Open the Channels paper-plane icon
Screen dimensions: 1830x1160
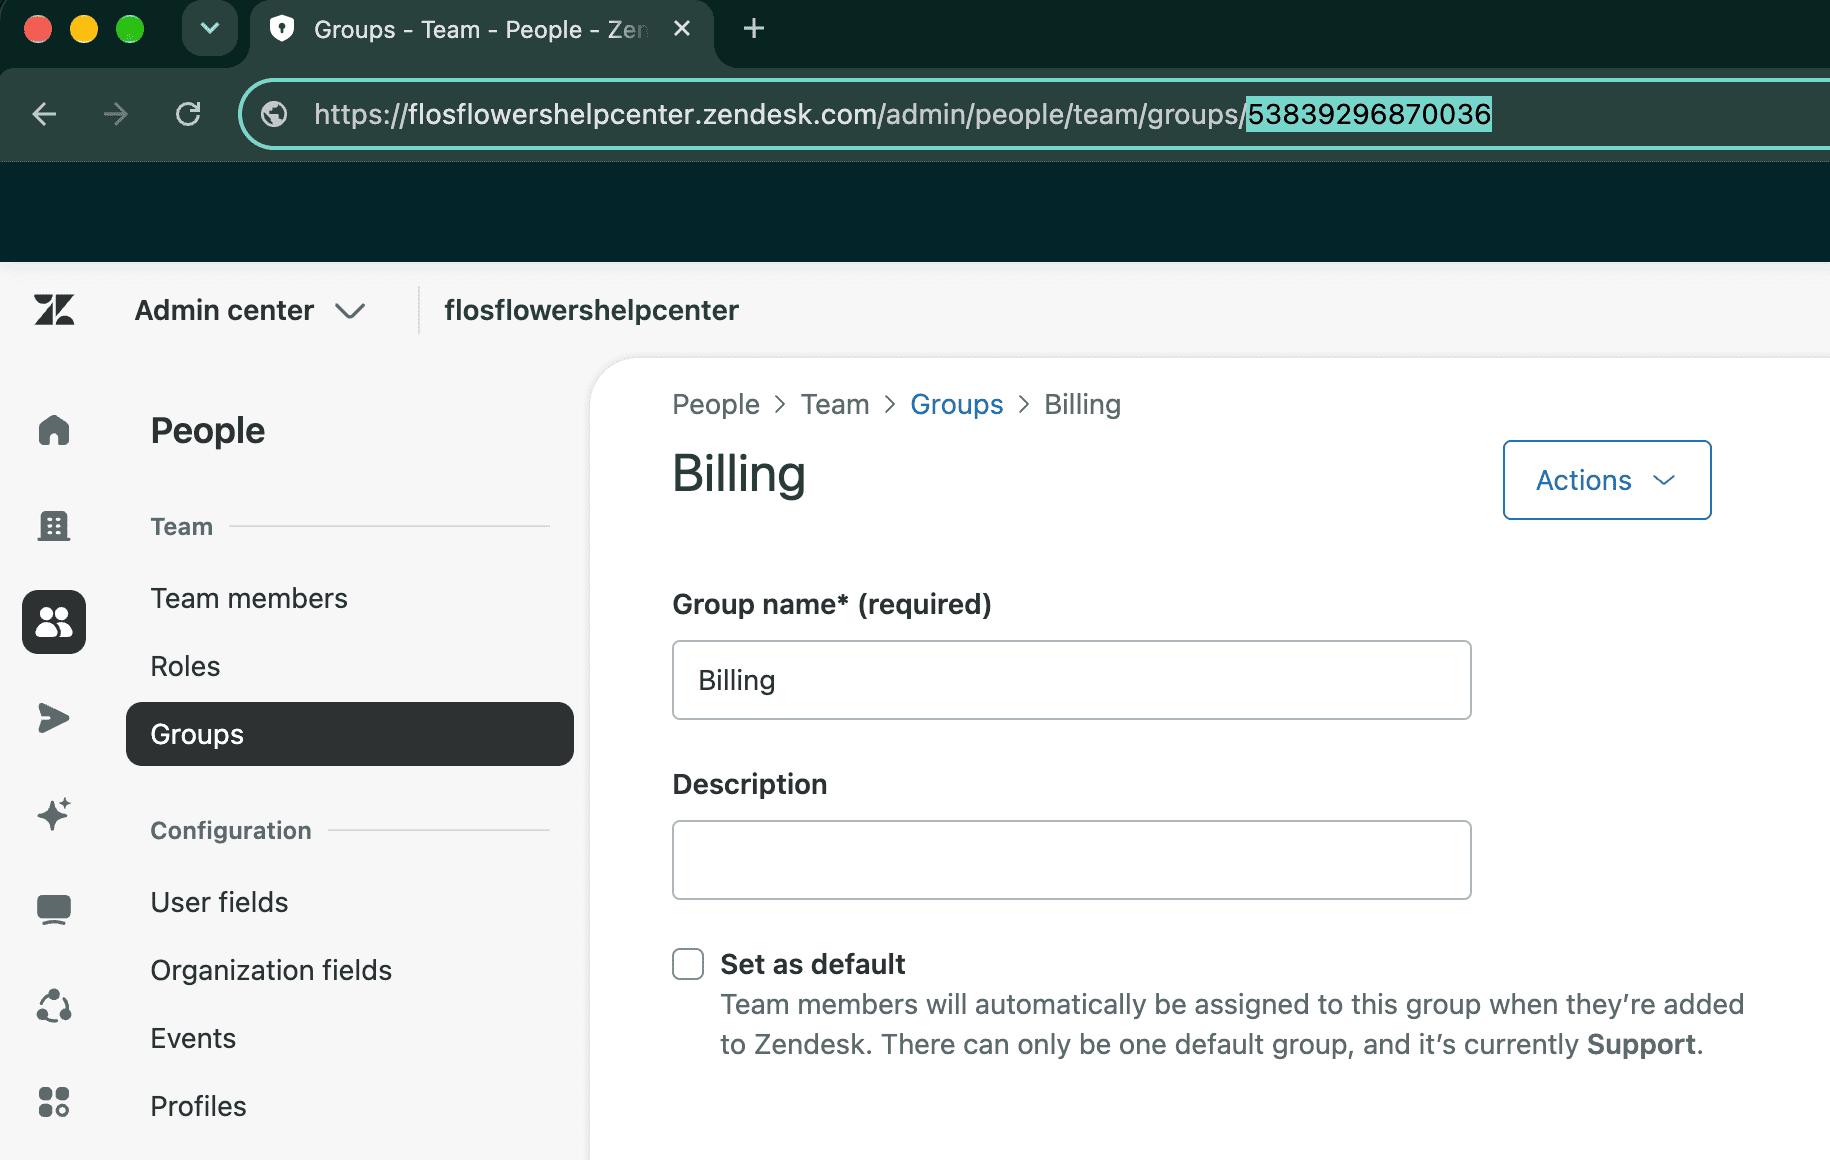pyautogui.click(x=54, y=718)
